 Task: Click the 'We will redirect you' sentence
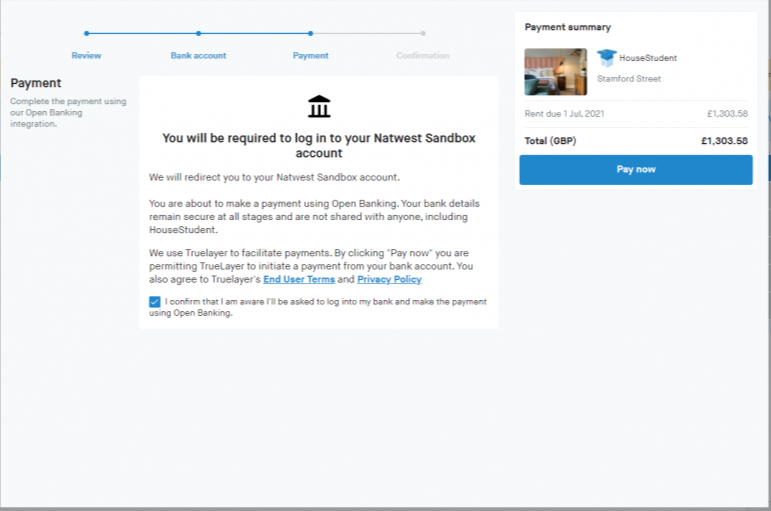274,177
